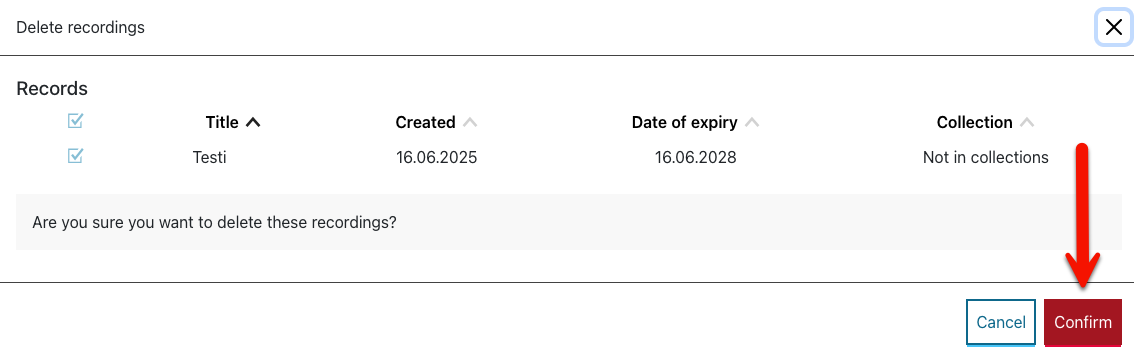The image size is (1134, 360).
Task: Click the sort arrow next to Collection
Action: point(1027,123)
